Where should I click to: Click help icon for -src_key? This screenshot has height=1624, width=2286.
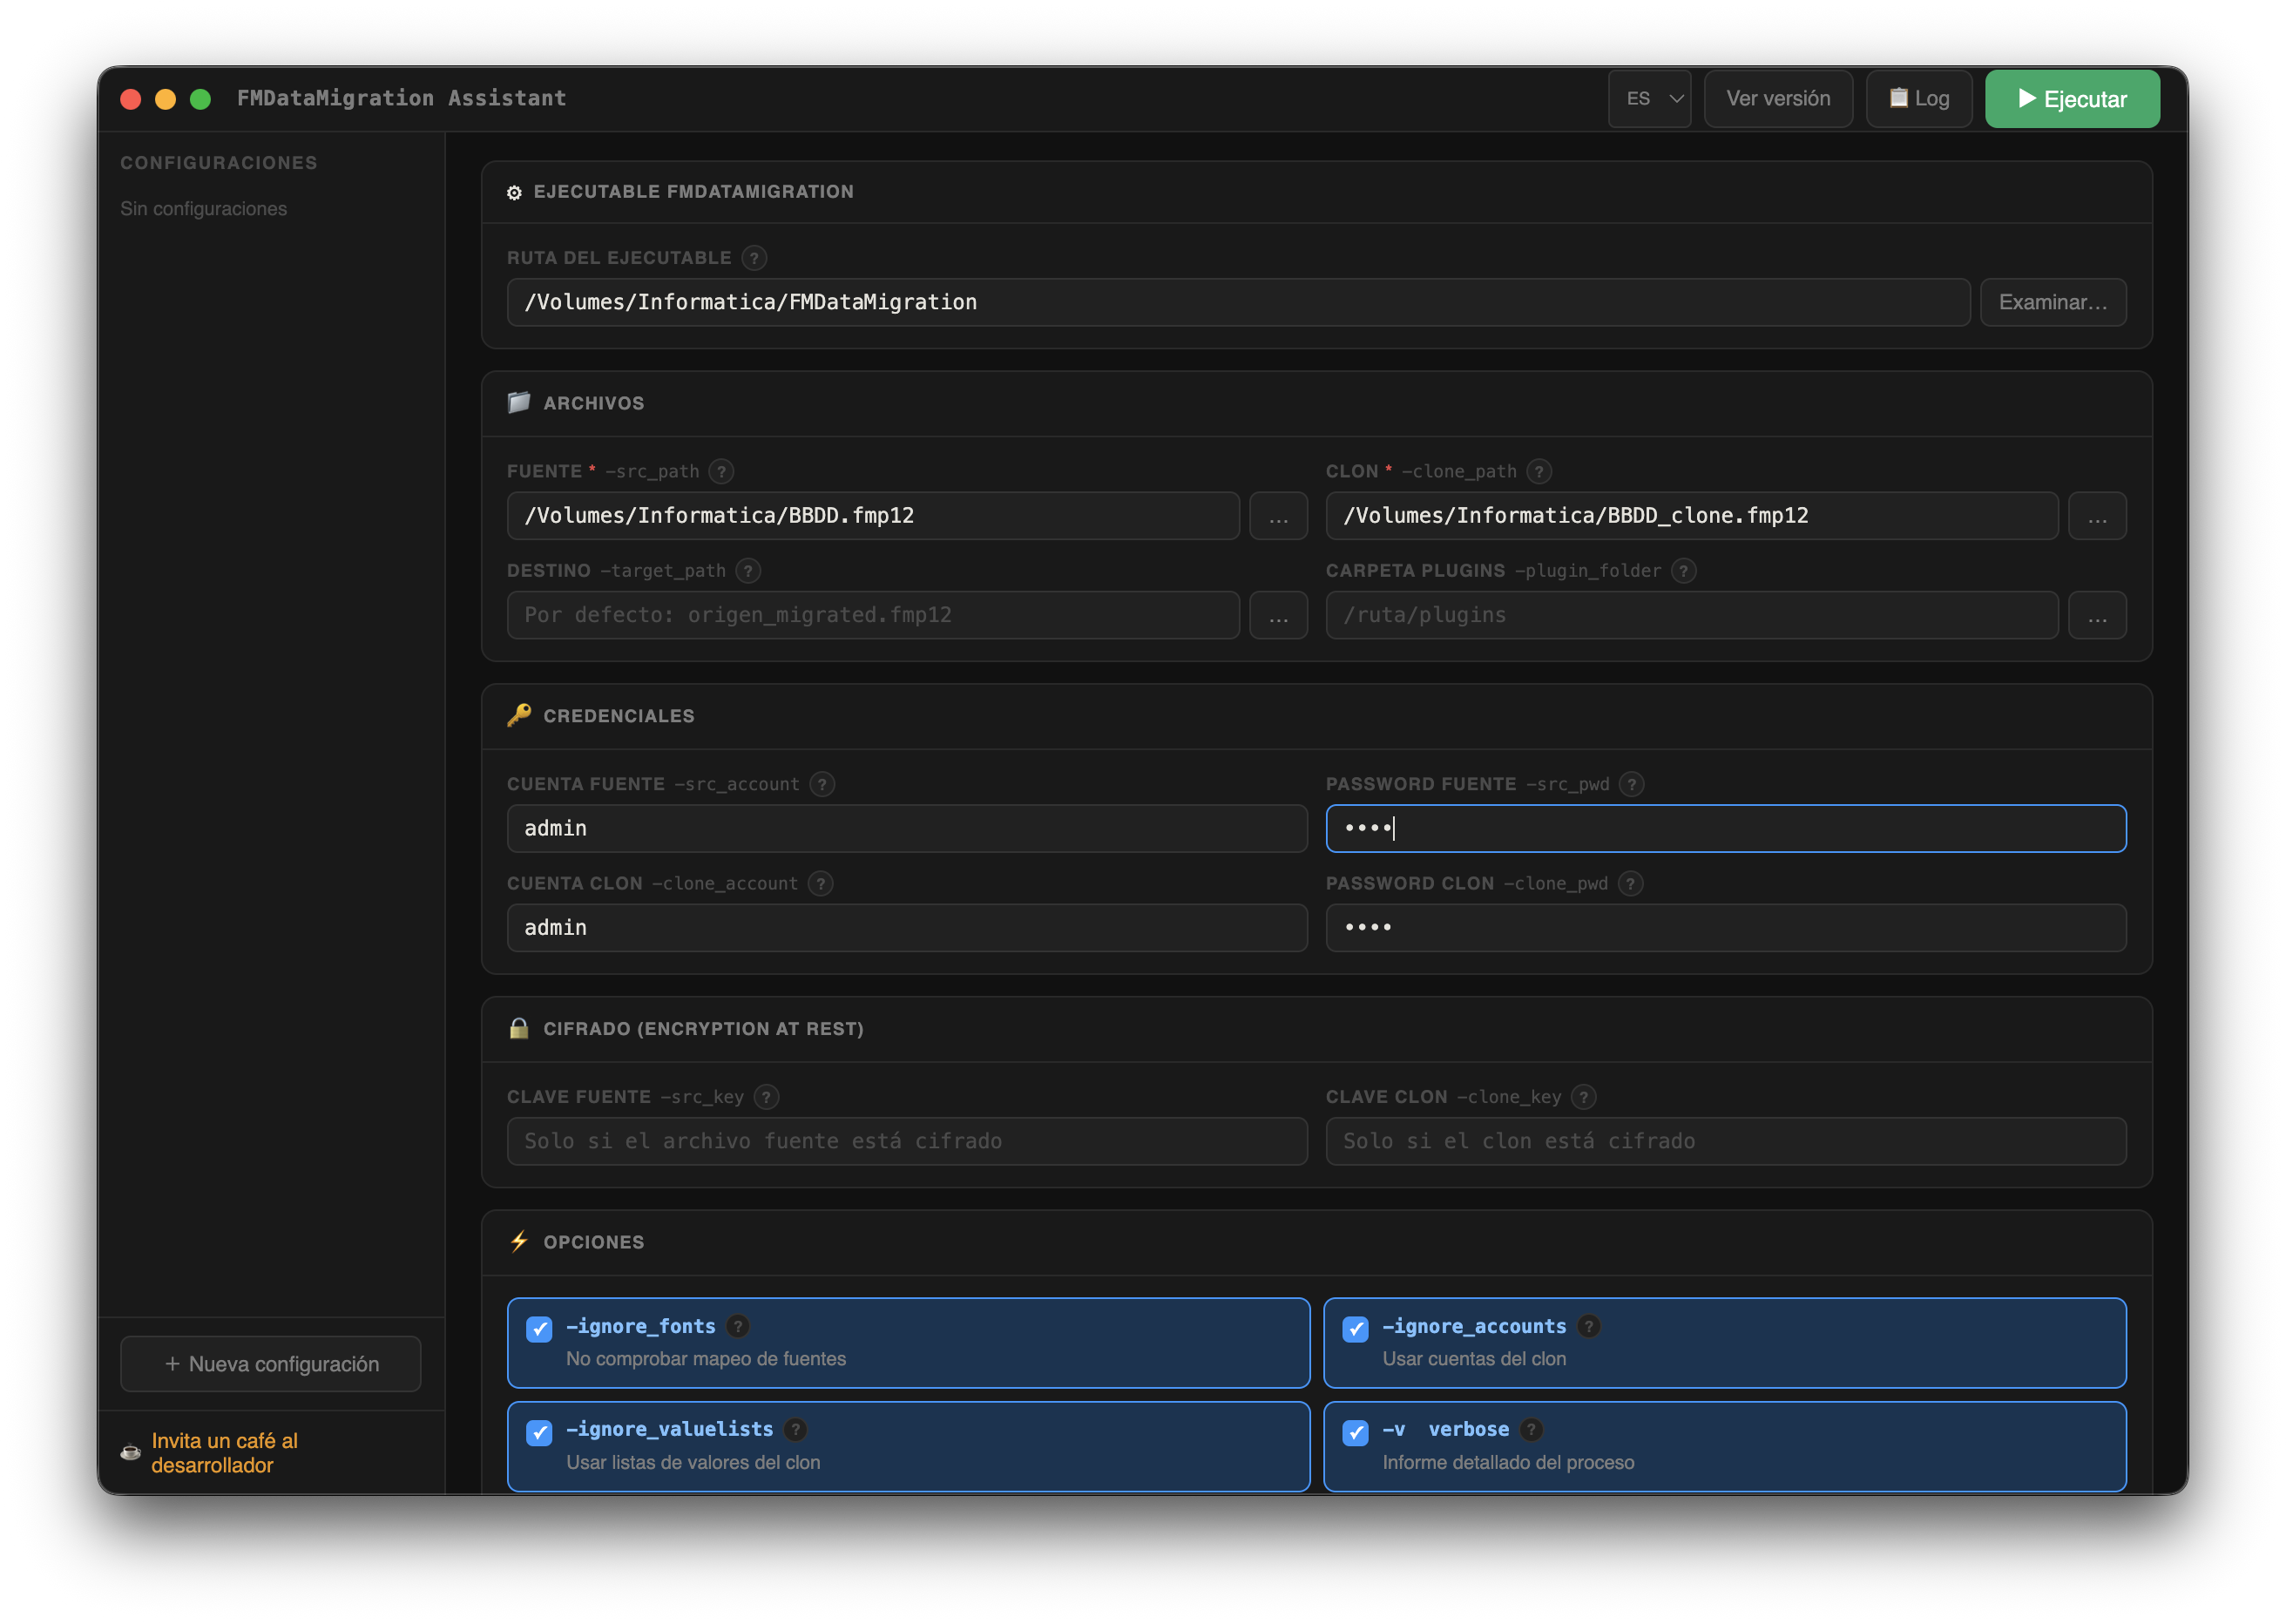click(x=766, y=1097)
